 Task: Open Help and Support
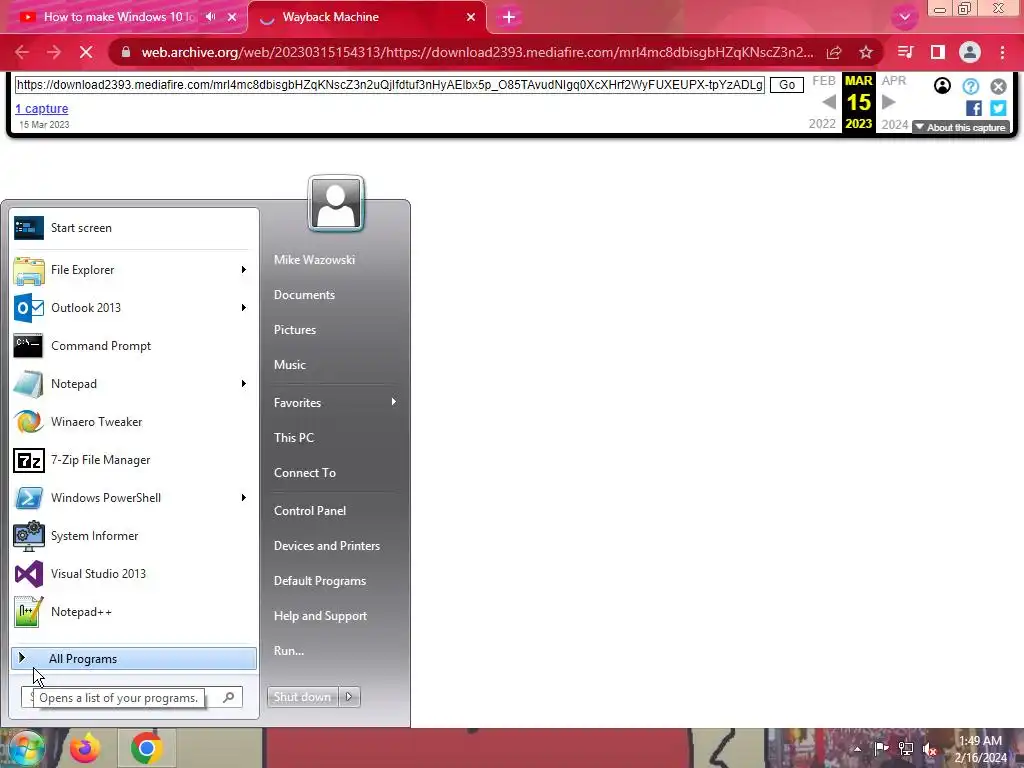[320, 616]
